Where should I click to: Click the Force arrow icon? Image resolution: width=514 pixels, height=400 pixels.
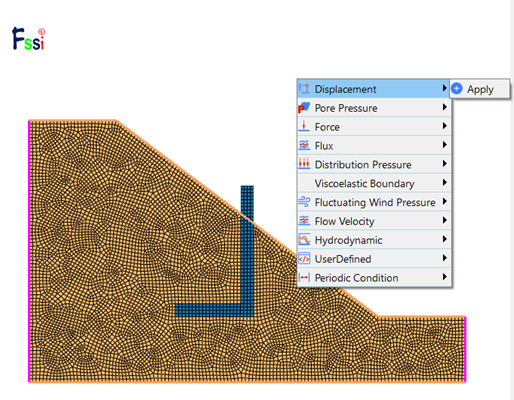click(x=304, y=126)
